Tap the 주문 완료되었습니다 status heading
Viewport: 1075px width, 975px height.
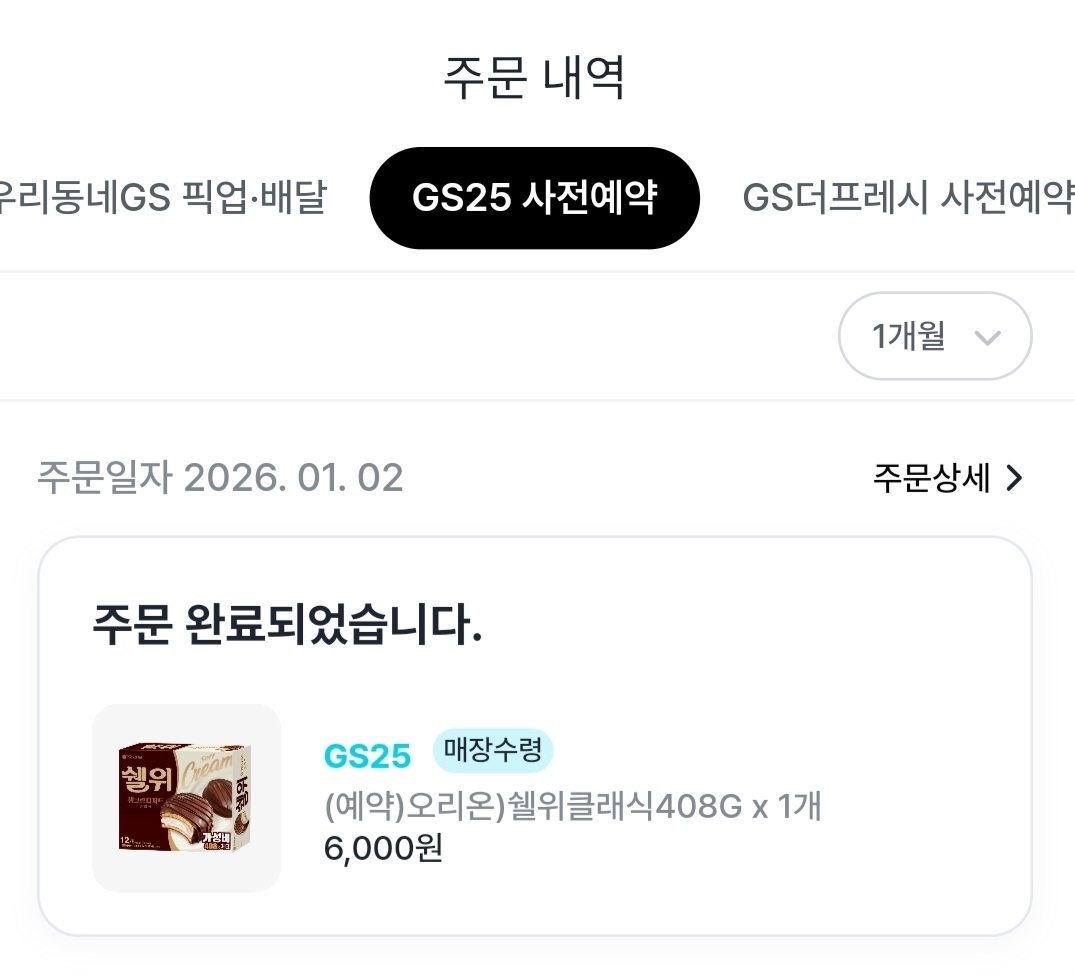point(287,627)
